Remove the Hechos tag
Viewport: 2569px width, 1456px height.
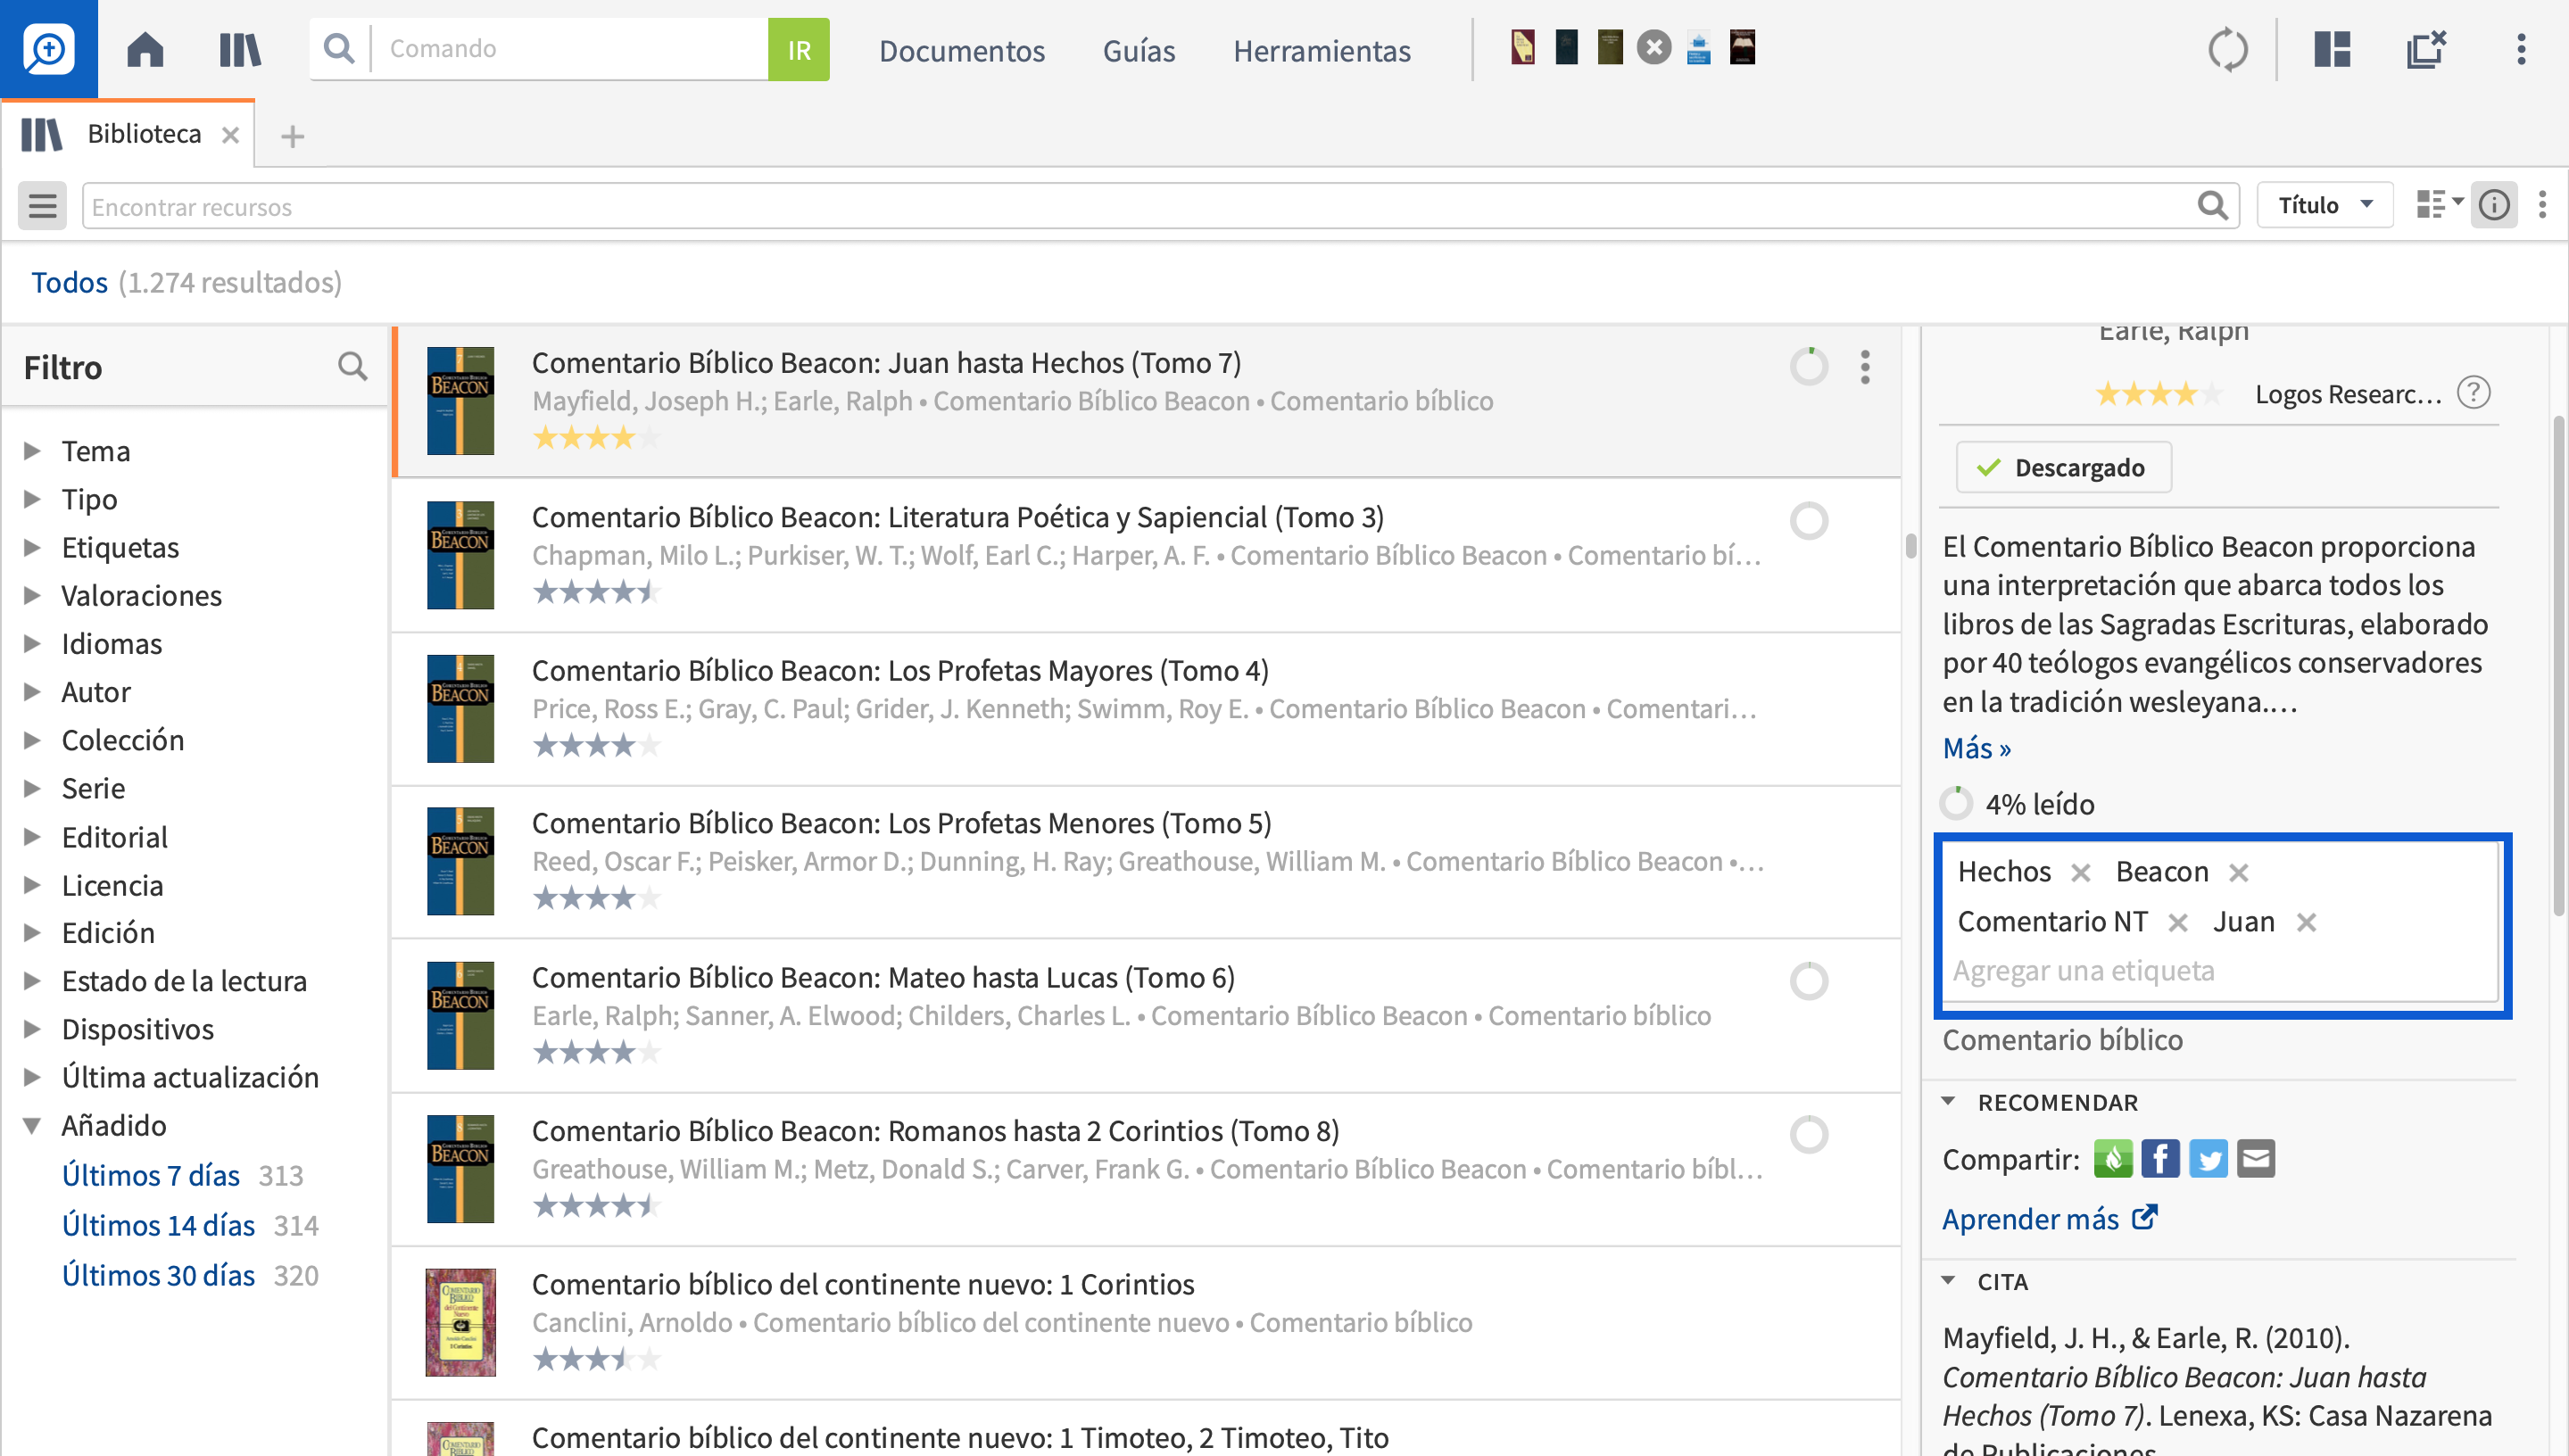click(2080, 872)
